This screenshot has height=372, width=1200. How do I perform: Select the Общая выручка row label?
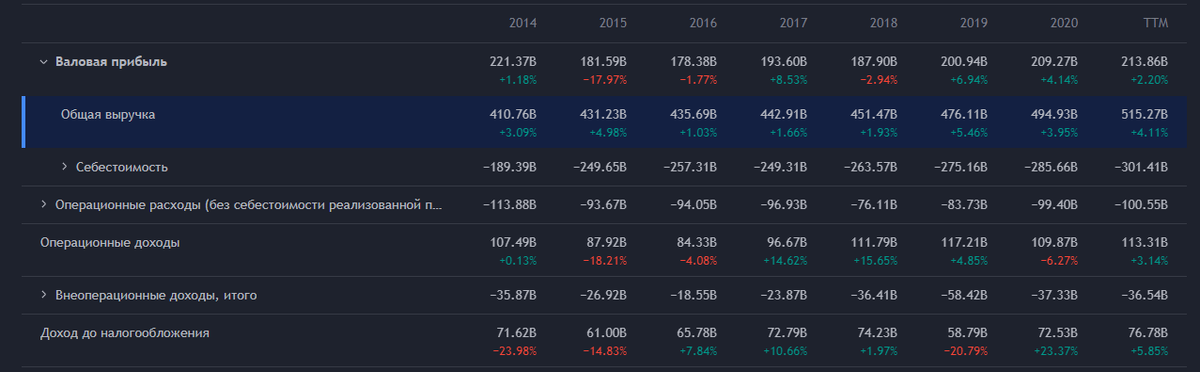(x=108, y=115)
